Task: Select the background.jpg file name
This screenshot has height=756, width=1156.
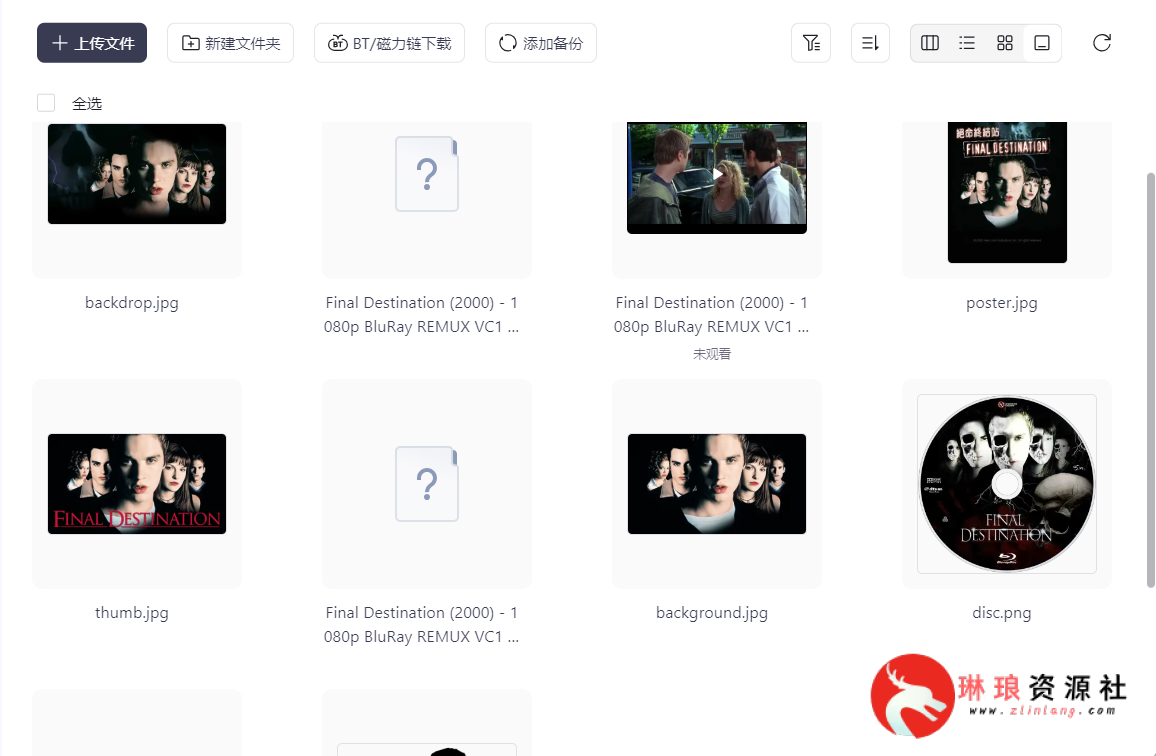Action: coord(712,612)
